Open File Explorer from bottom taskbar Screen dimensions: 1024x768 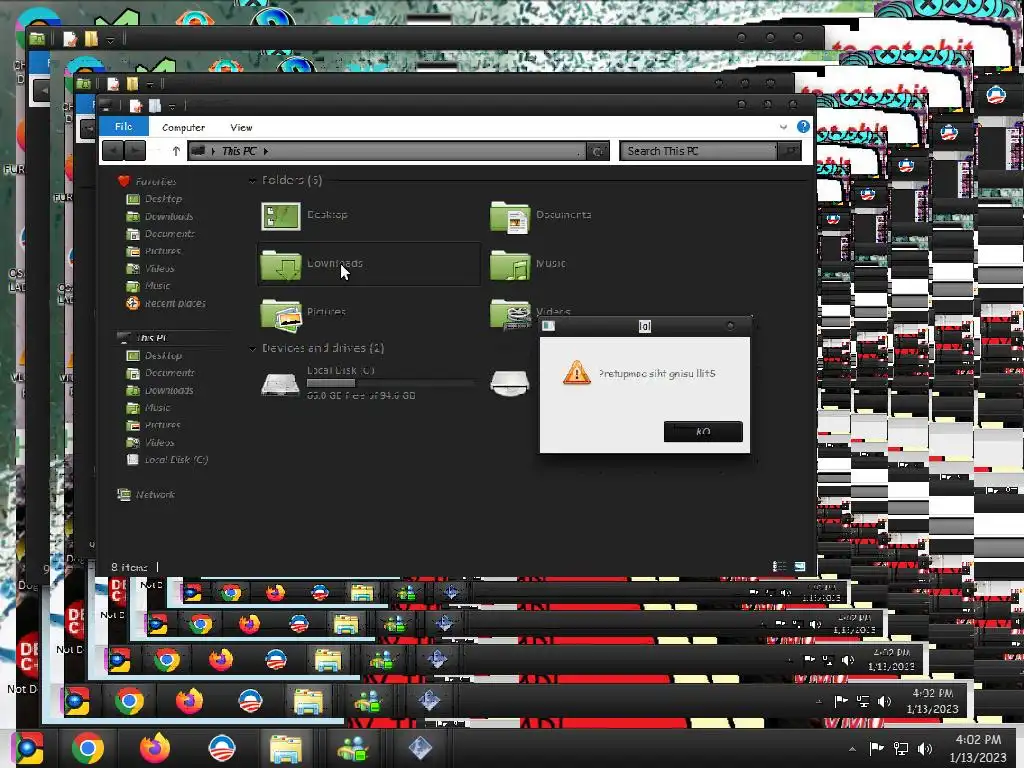point(285,748)
